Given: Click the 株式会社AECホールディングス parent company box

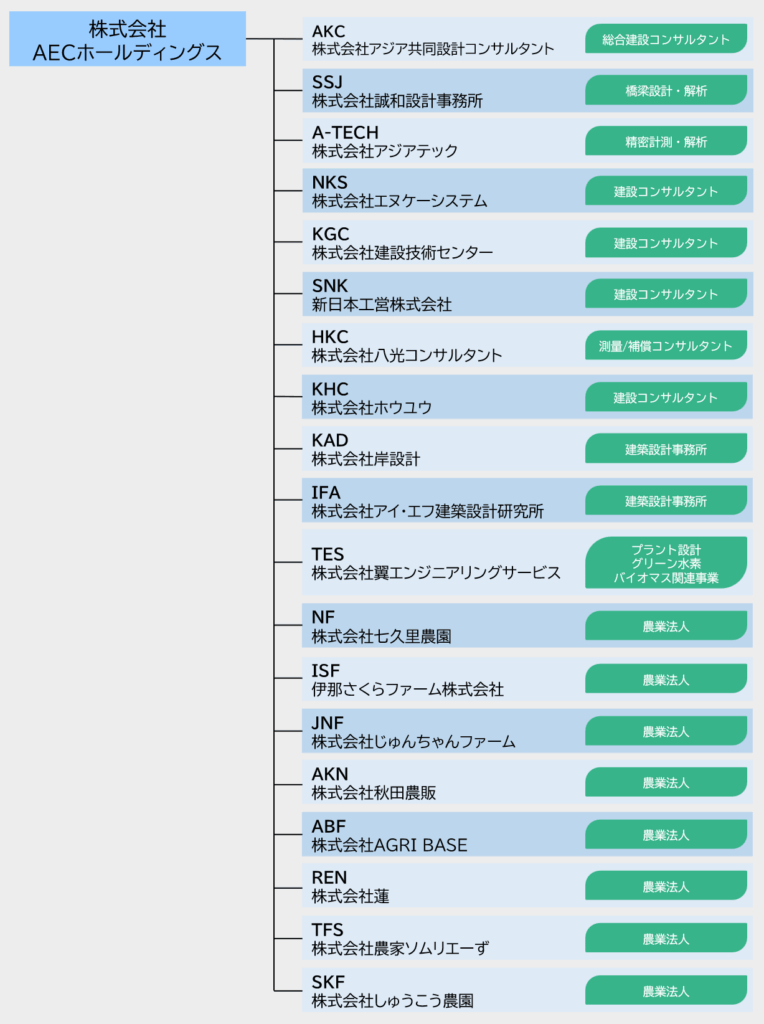Looking at the screenshot, I should click(127, 39).
